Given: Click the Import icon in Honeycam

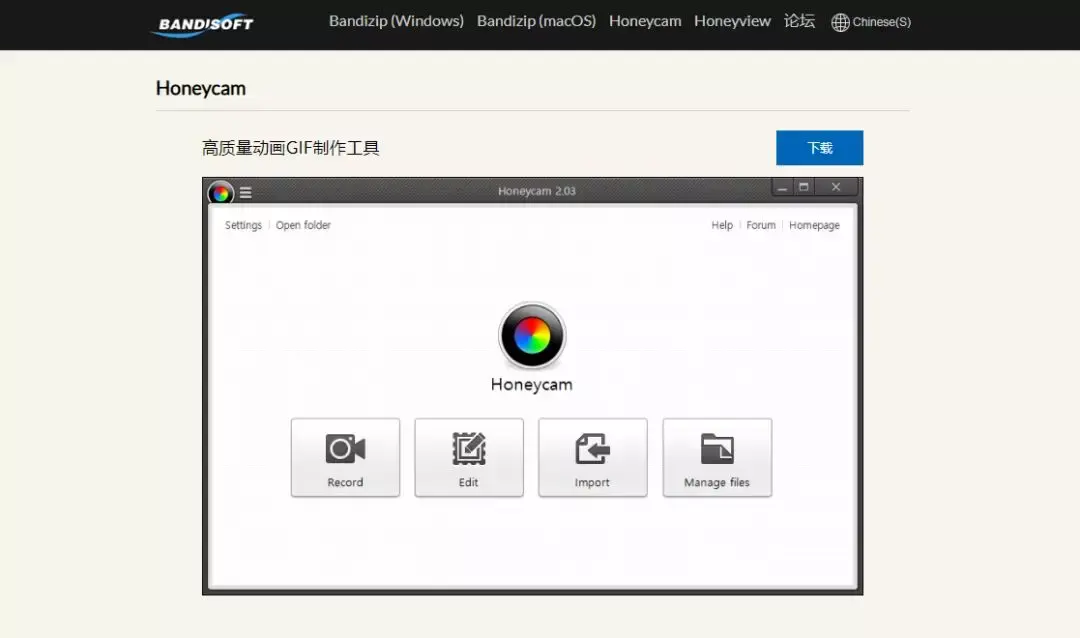Looking at the screenshot, I should (x=593, y=457).
